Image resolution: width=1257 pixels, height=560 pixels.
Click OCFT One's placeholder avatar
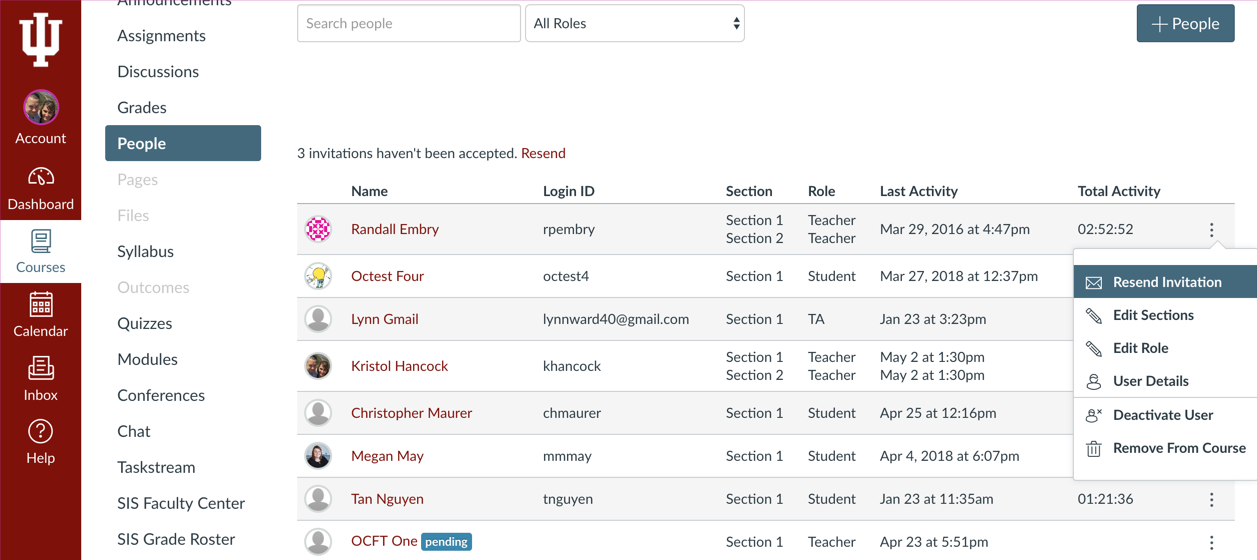click(318, 542)
